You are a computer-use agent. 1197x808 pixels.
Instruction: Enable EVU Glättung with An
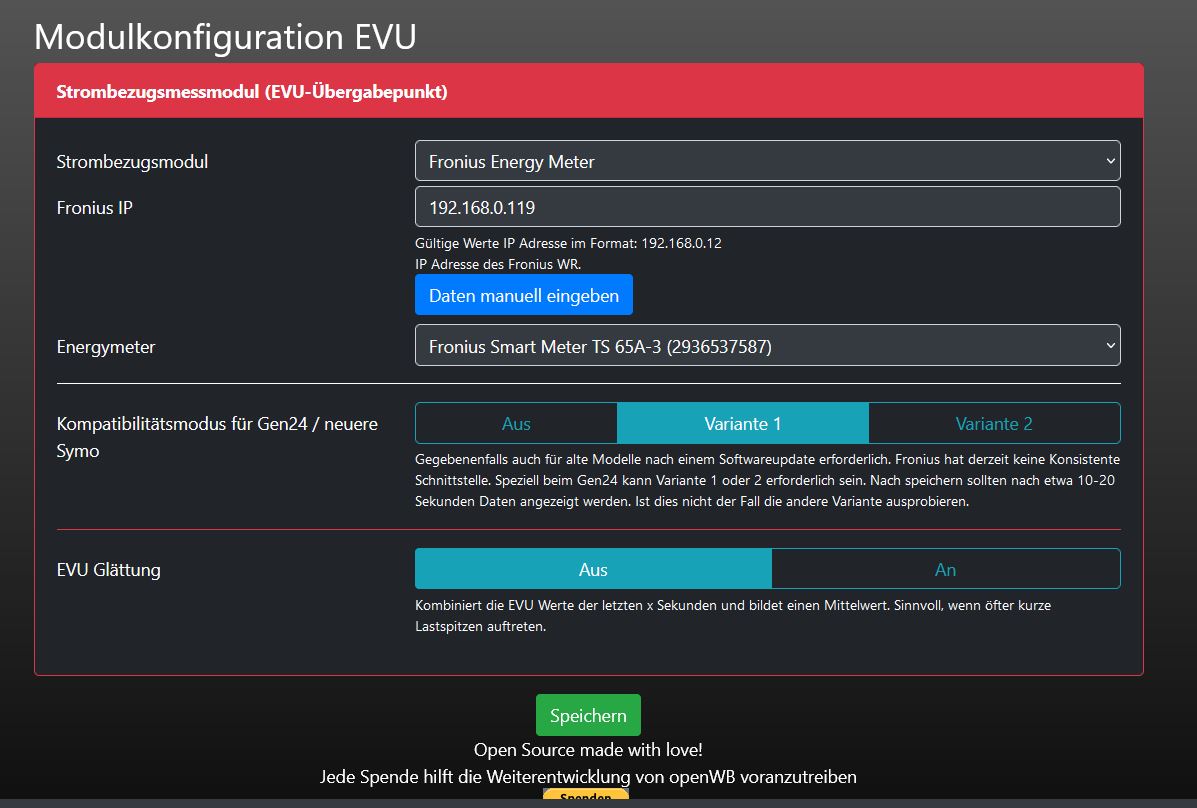click(x=945, y=569)
